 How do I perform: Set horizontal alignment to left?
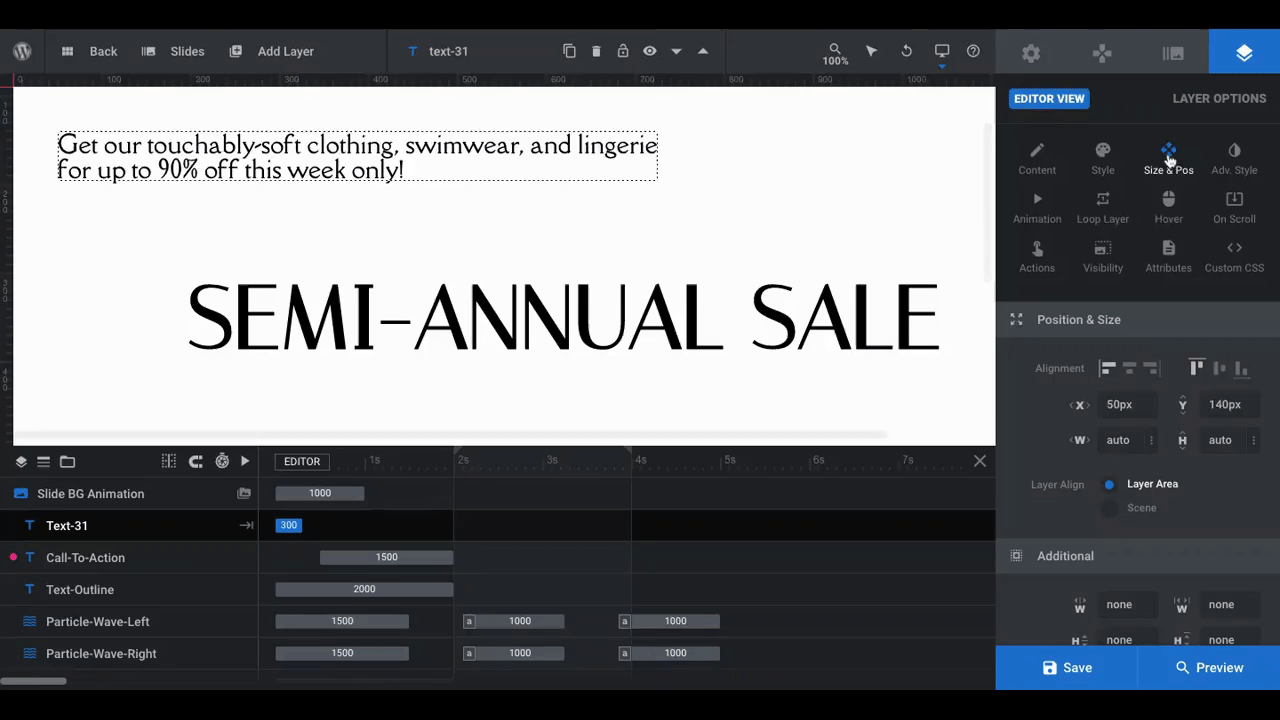point(1107,369)
